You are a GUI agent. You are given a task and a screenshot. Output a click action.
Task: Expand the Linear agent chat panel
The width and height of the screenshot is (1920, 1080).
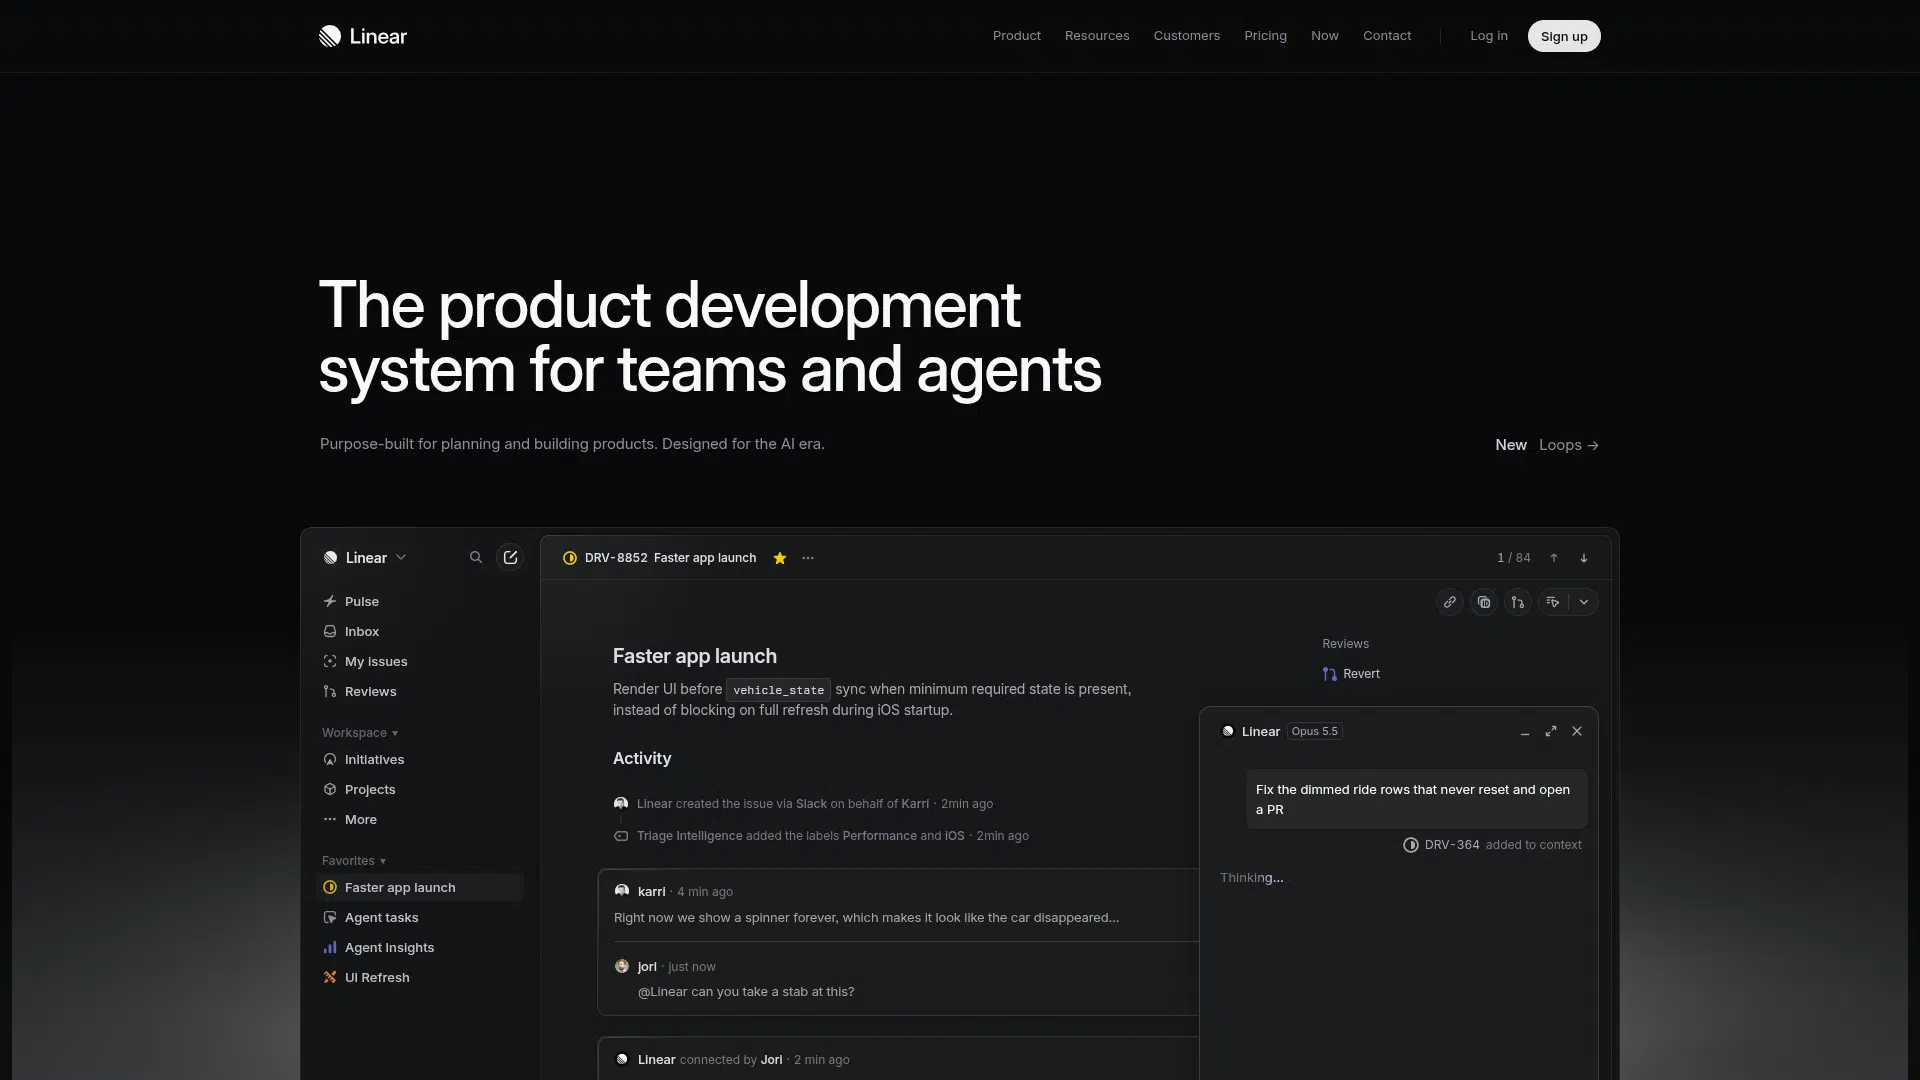coord(1551,731)
